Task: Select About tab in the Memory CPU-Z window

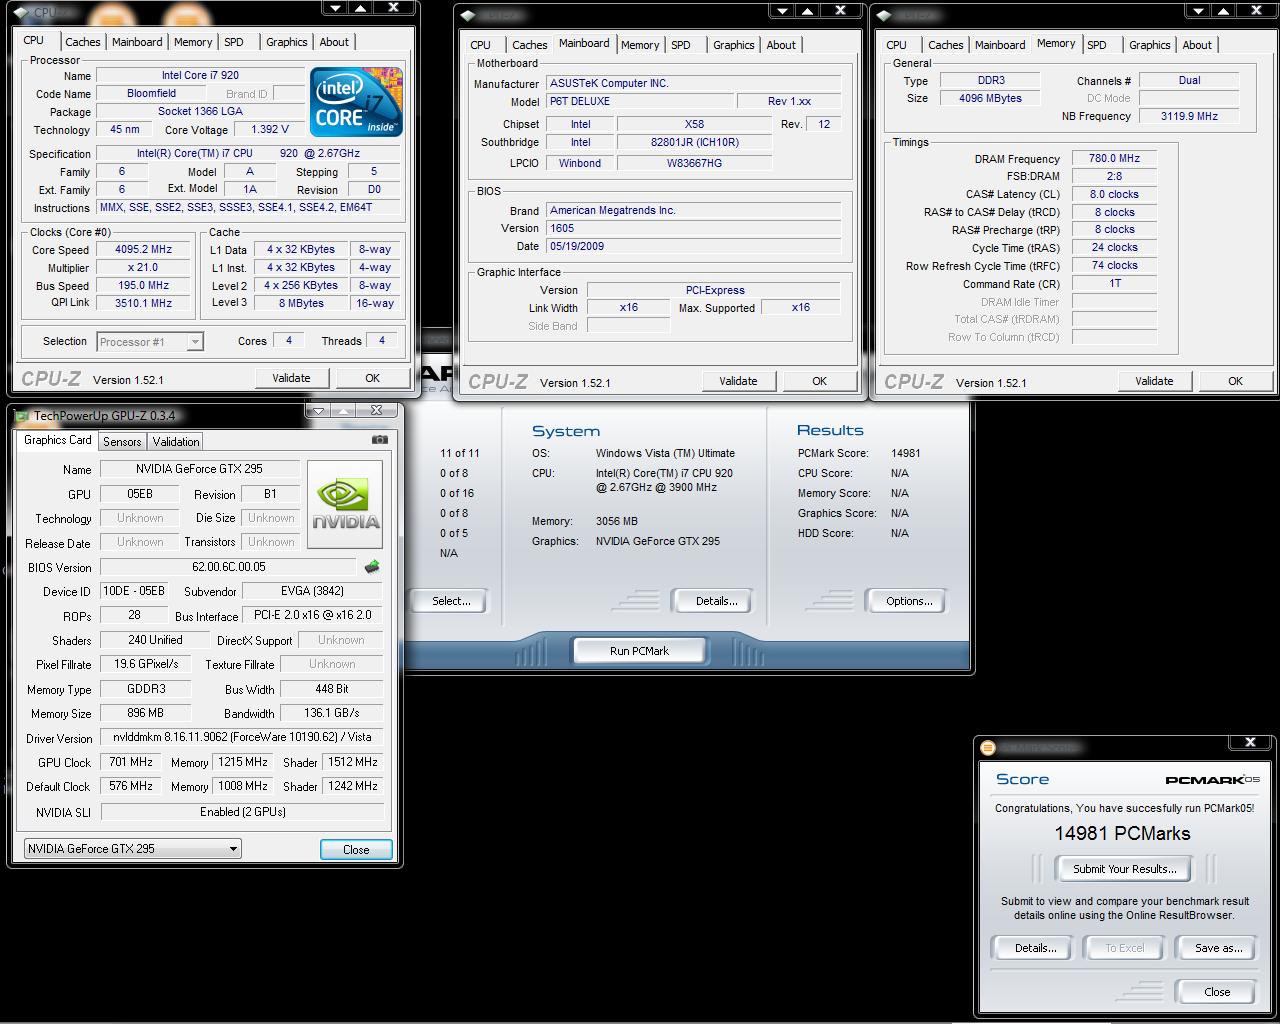Action: [1197, 45]
